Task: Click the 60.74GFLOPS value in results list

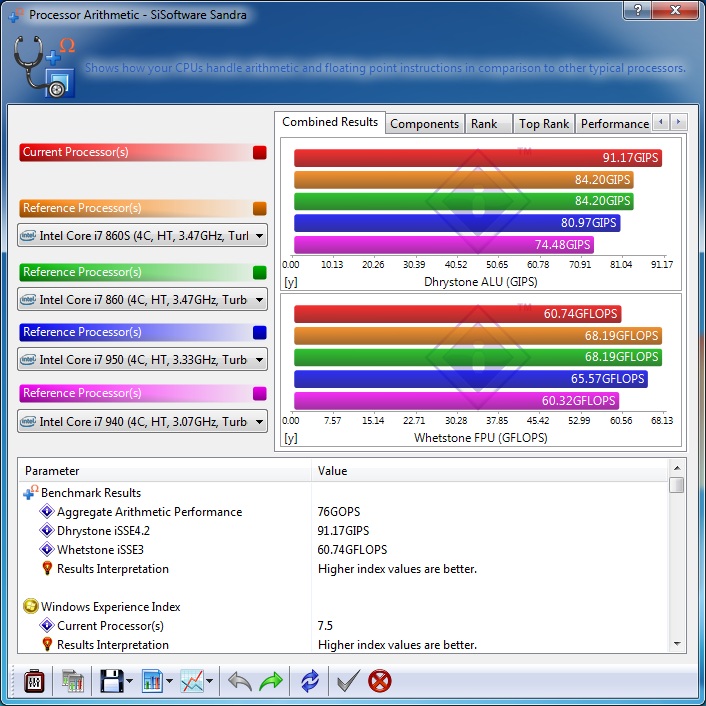Action: [352, 550]
